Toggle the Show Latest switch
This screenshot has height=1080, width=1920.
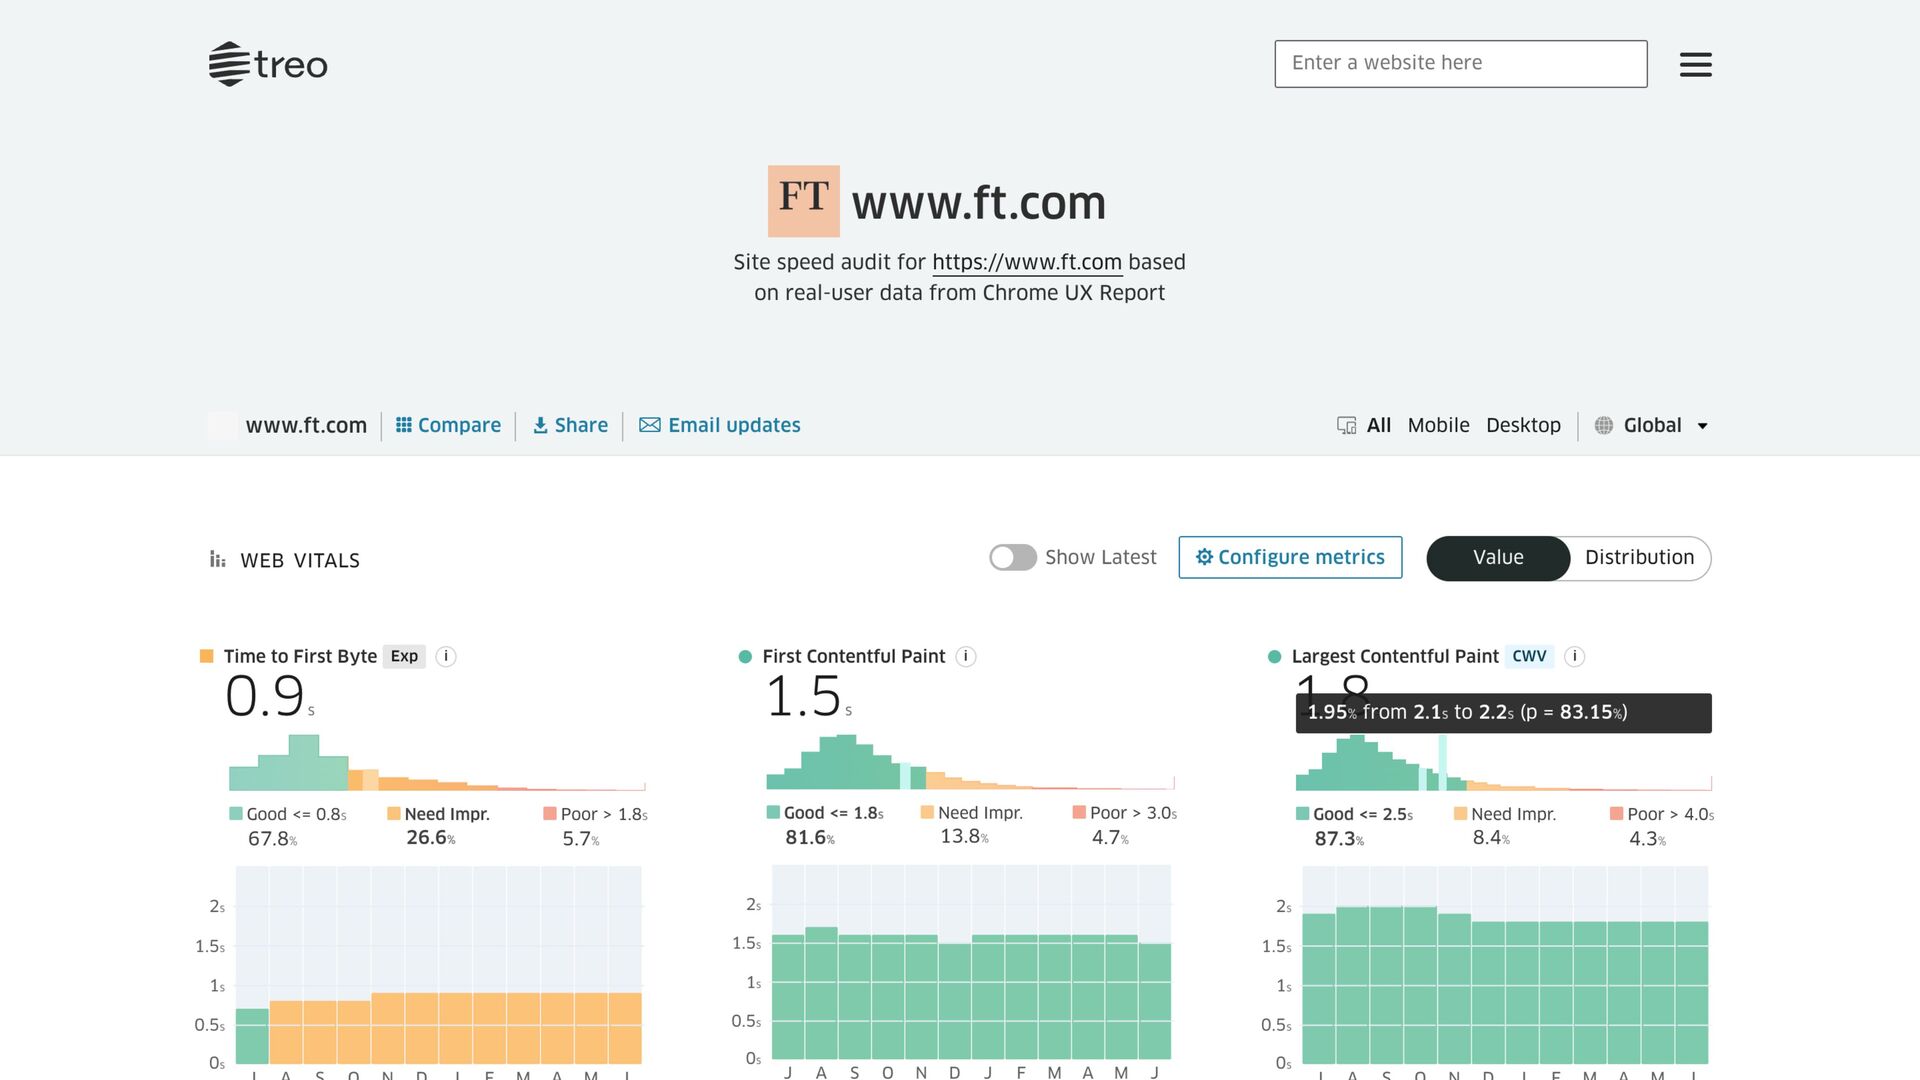tap(1013, 557)
